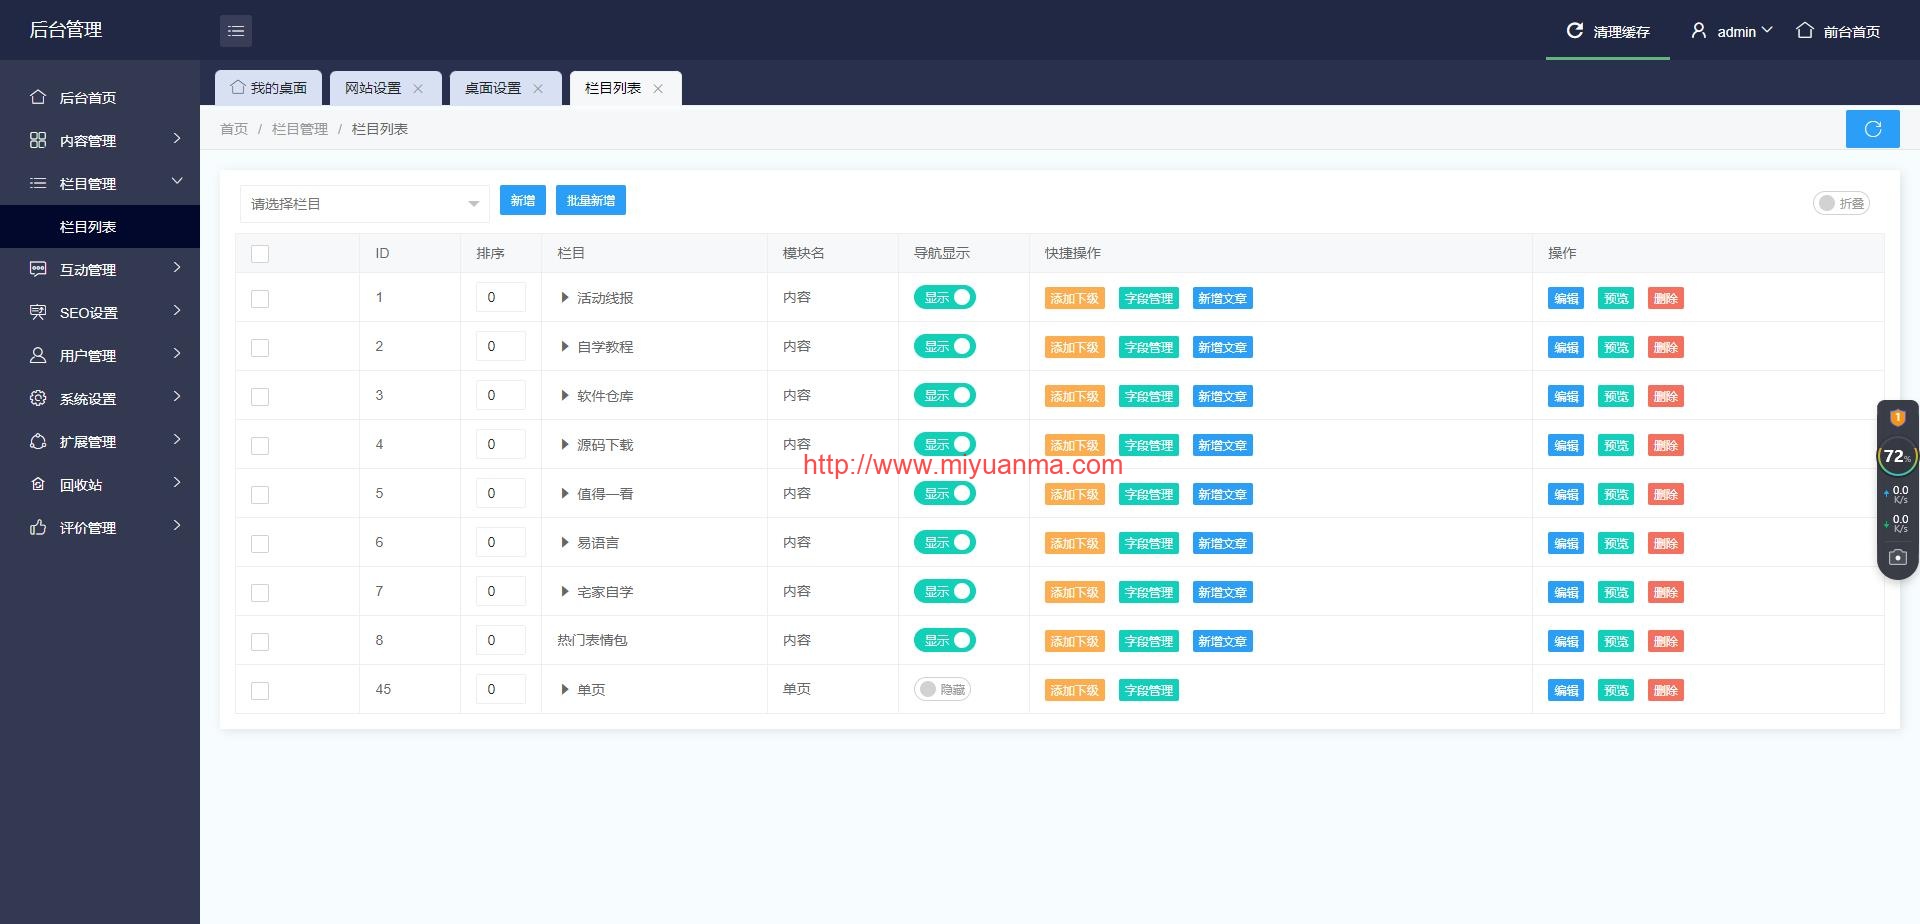Close the 栏目列表 tab
This screenshot has width=1920, height=924.
coord(658,89)
